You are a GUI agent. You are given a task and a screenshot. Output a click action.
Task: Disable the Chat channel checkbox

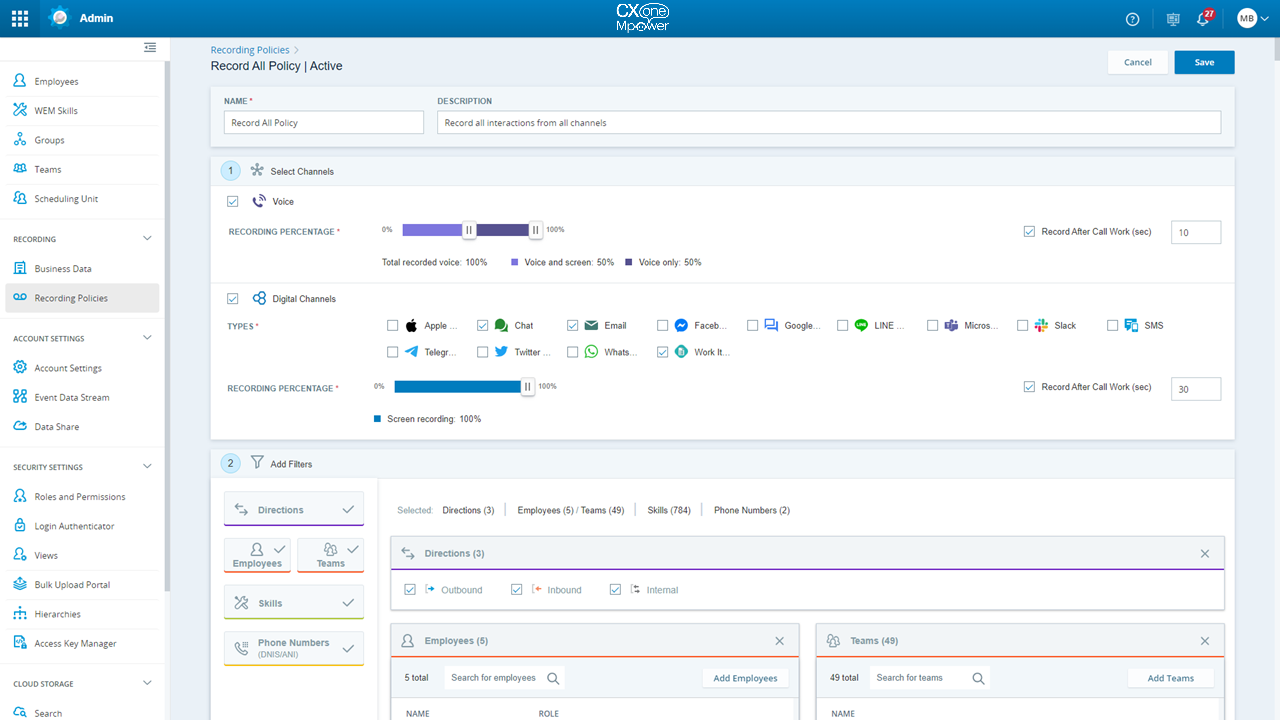484,325
